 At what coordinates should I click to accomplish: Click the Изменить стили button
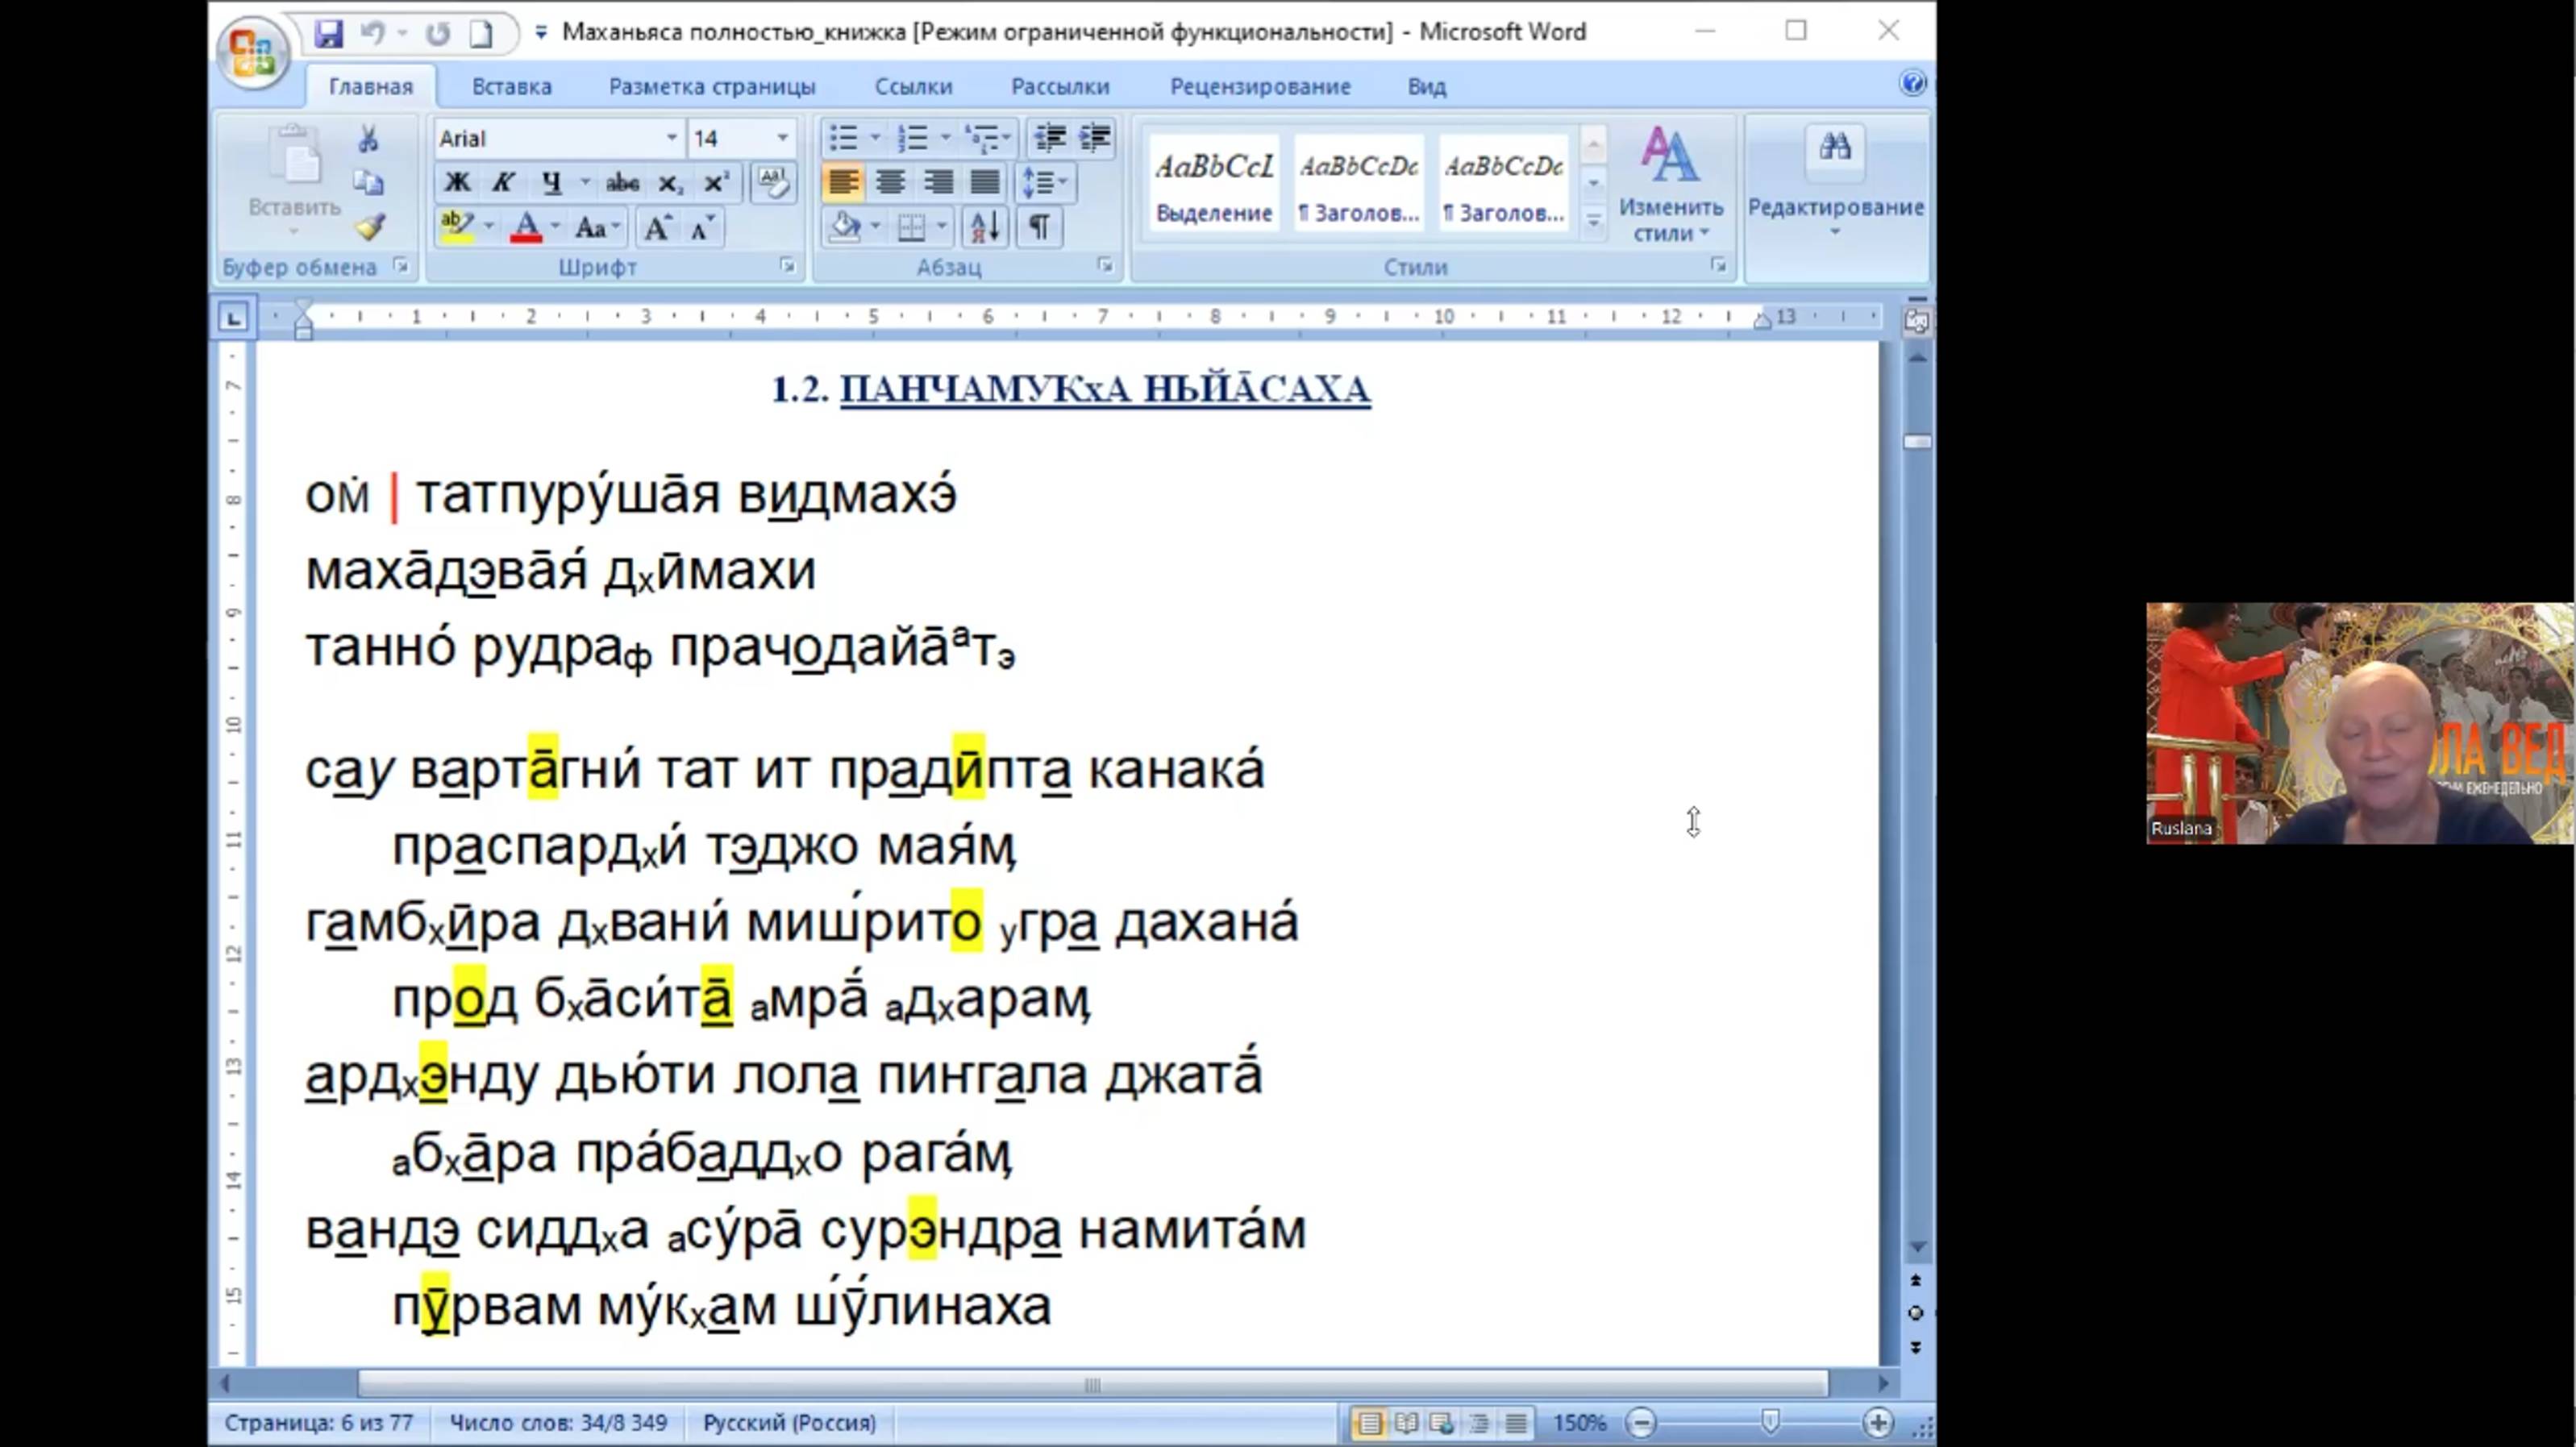(1670, 185)
